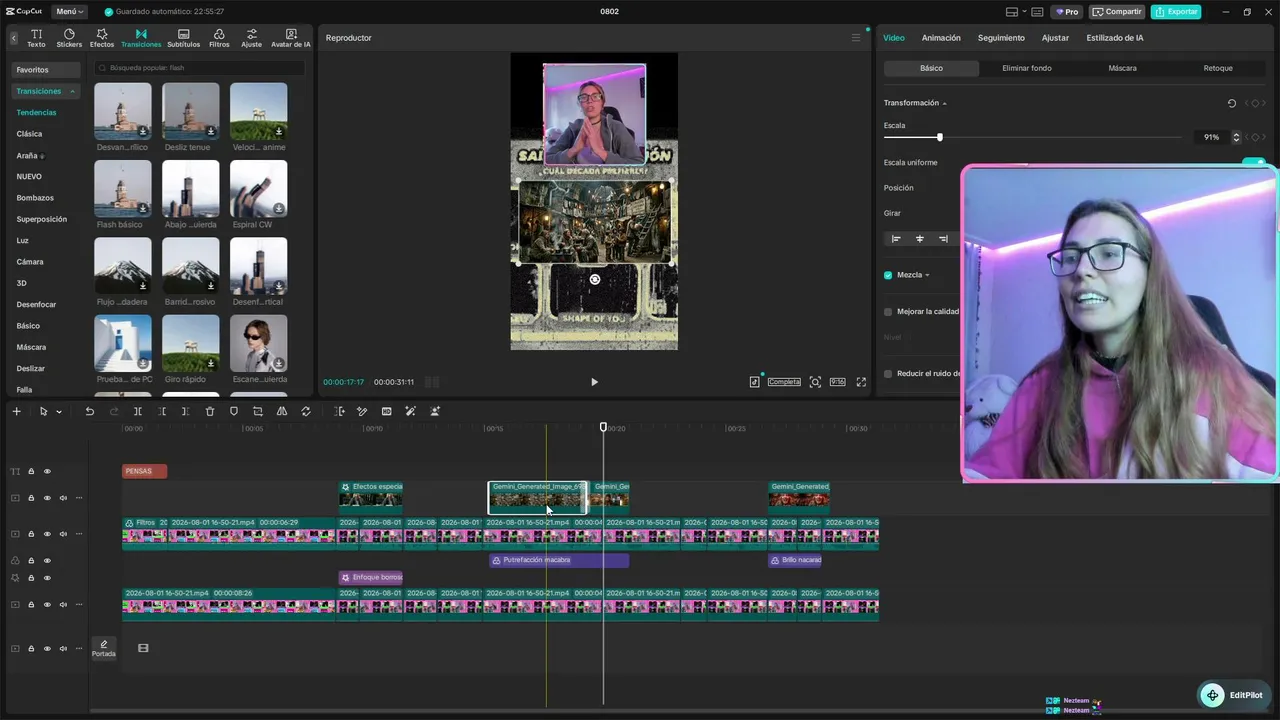The height and width of the screenshot is (720, 1280).
Task: Select the Retoque sub-tab
Action: [1218, 68]
